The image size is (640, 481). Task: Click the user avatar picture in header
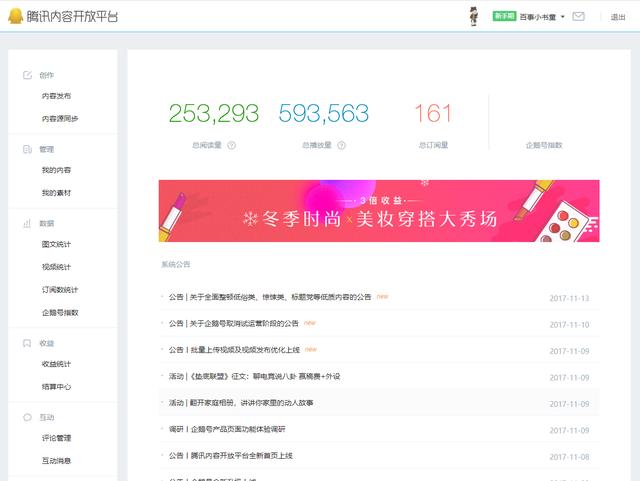coord(473,16)
